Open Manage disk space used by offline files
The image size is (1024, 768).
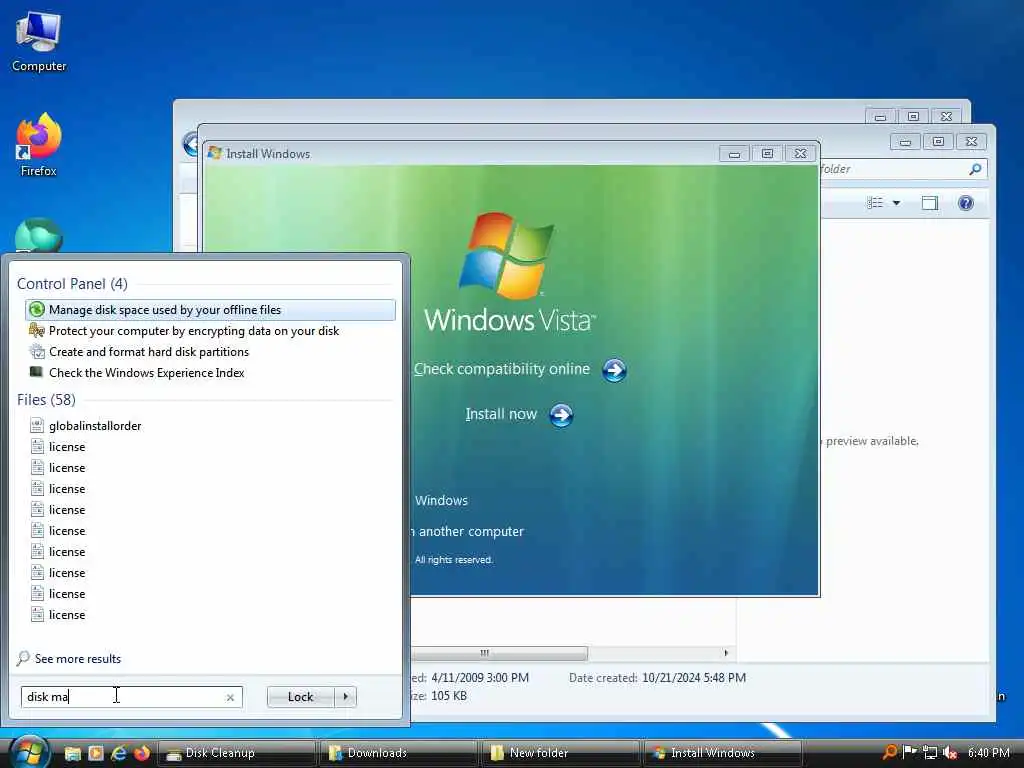point(210,310)
